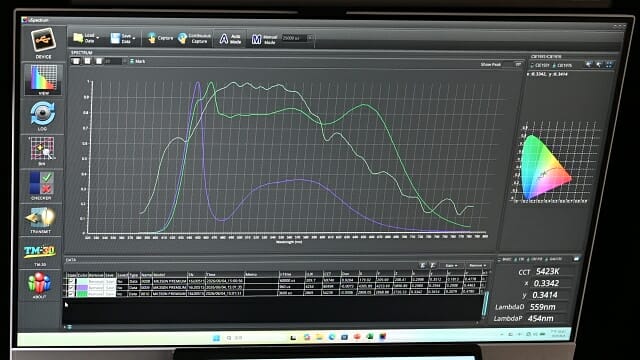640x360 pixels.
Task: Open the TRANSMIT lamp tool
Action: [40, 220]
